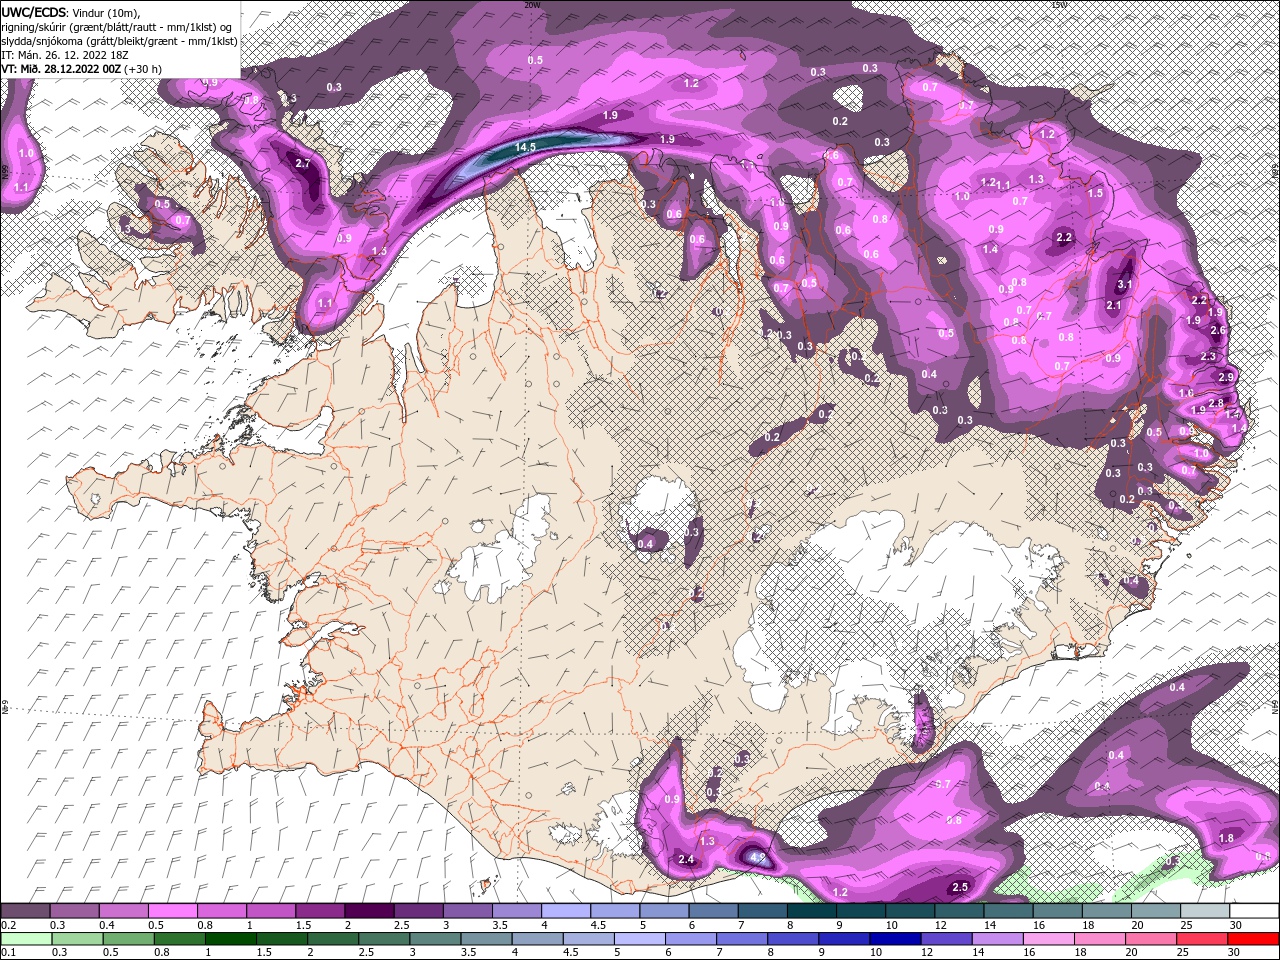1280x960 pixels.
Task: Click the 2.5 map value offshore south
Action: pyautogui.click(x=960, y=887)
